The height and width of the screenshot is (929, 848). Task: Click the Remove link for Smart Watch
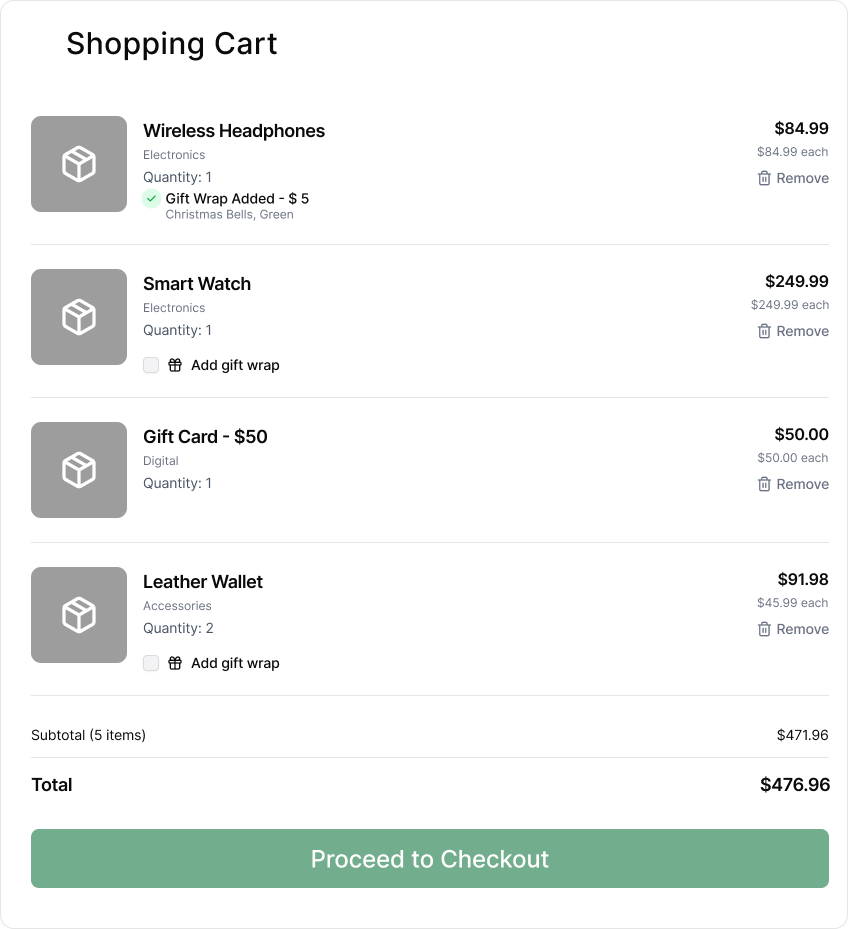(x=794, y=331)
